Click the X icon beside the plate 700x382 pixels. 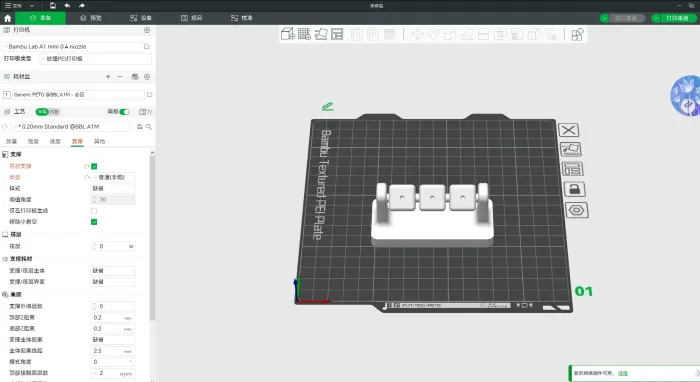pos(568,130)
